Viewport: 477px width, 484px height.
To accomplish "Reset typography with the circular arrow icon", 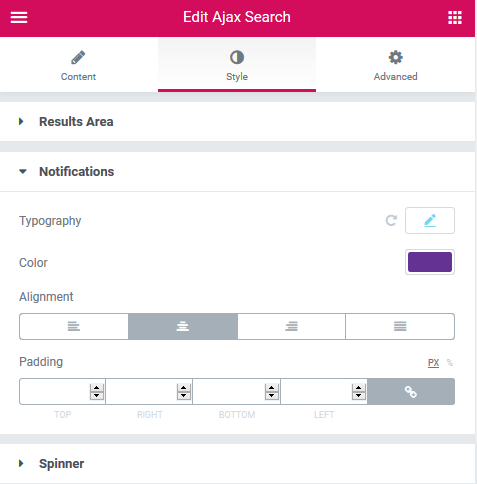I will click(391, 220).
